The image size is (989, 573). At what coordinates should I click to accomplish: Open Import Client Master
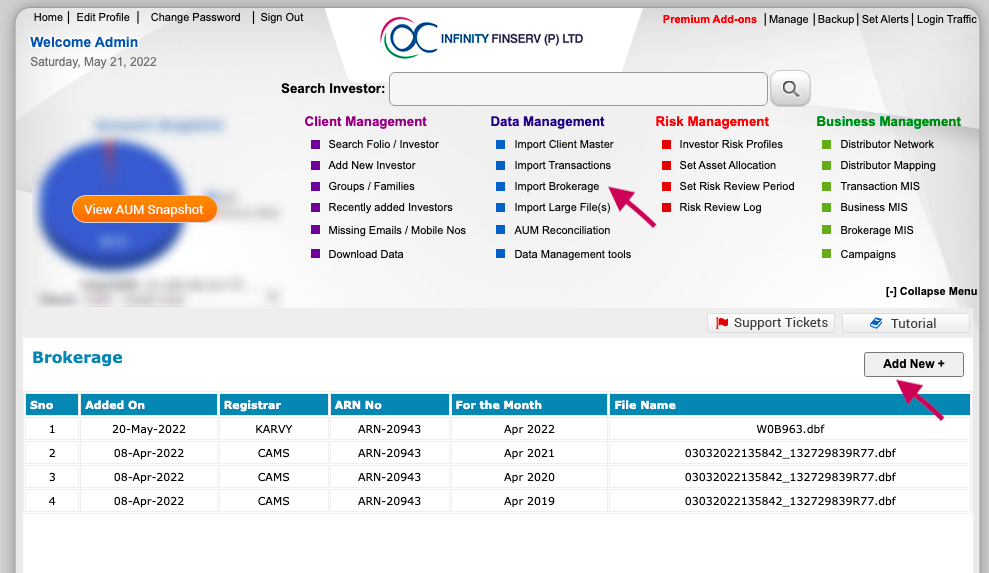coord(563,145)
